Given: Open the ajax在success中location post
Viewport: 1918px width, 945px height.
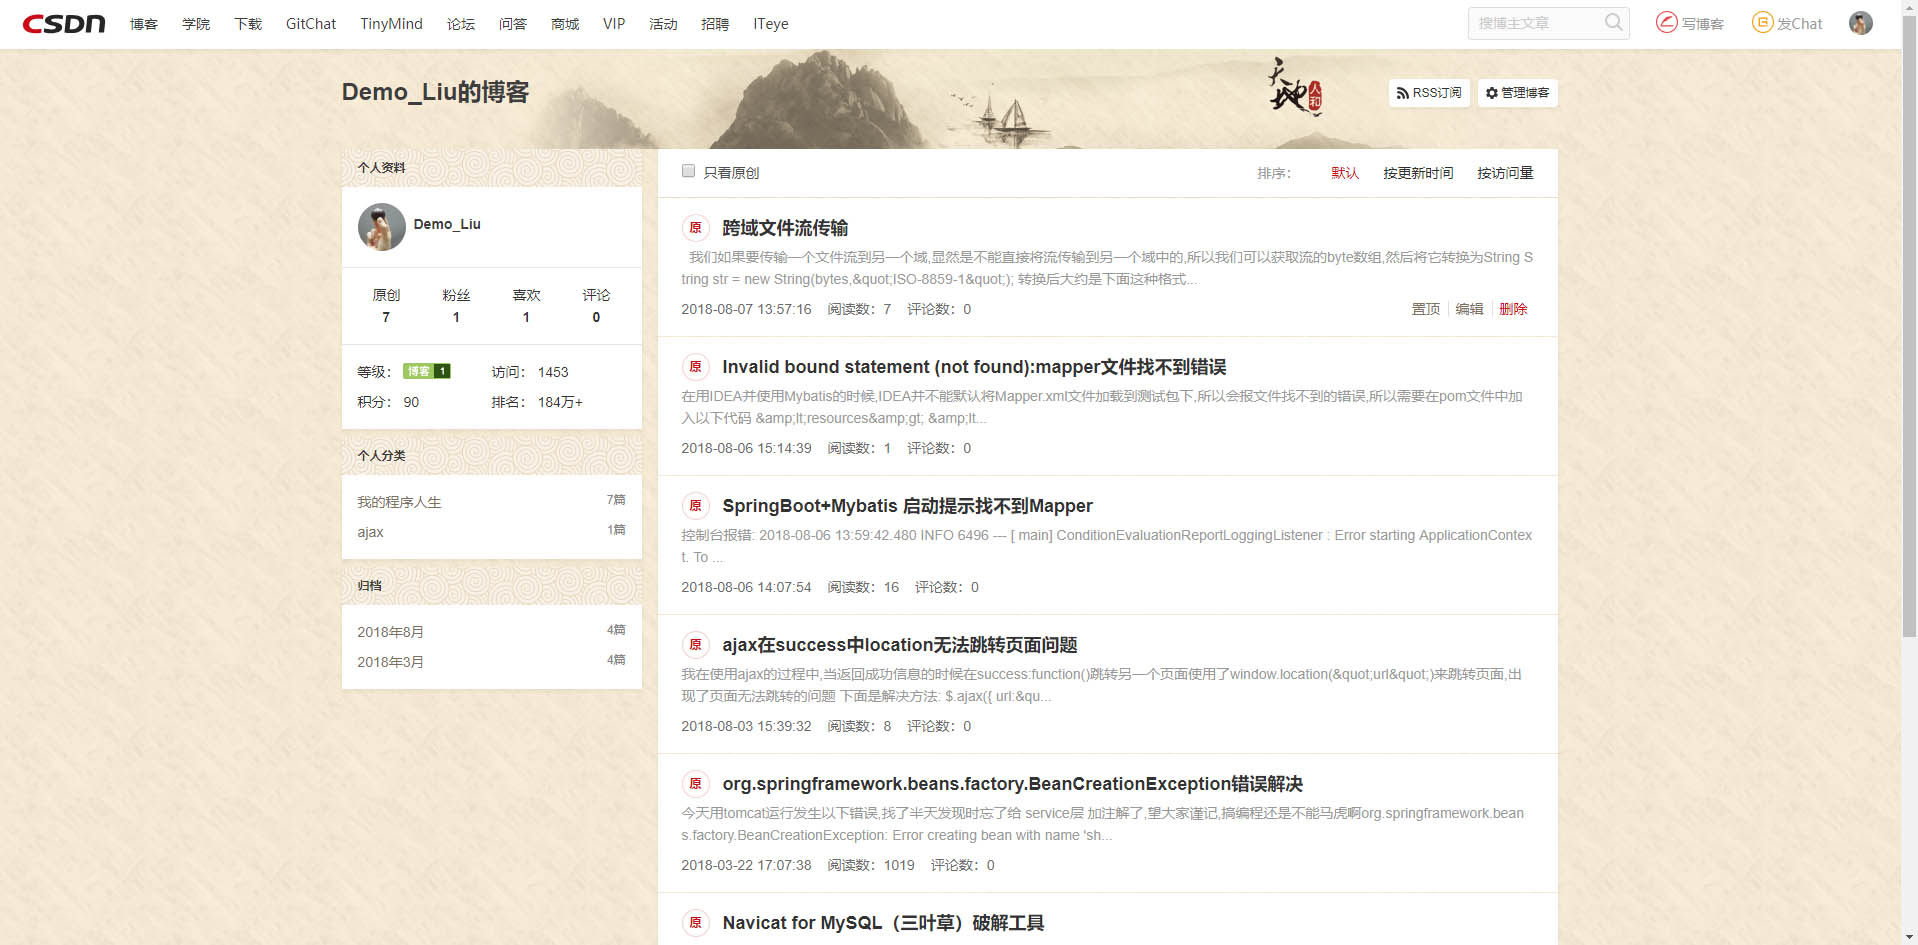Looking at the screenshot, I should click(899, 645).
